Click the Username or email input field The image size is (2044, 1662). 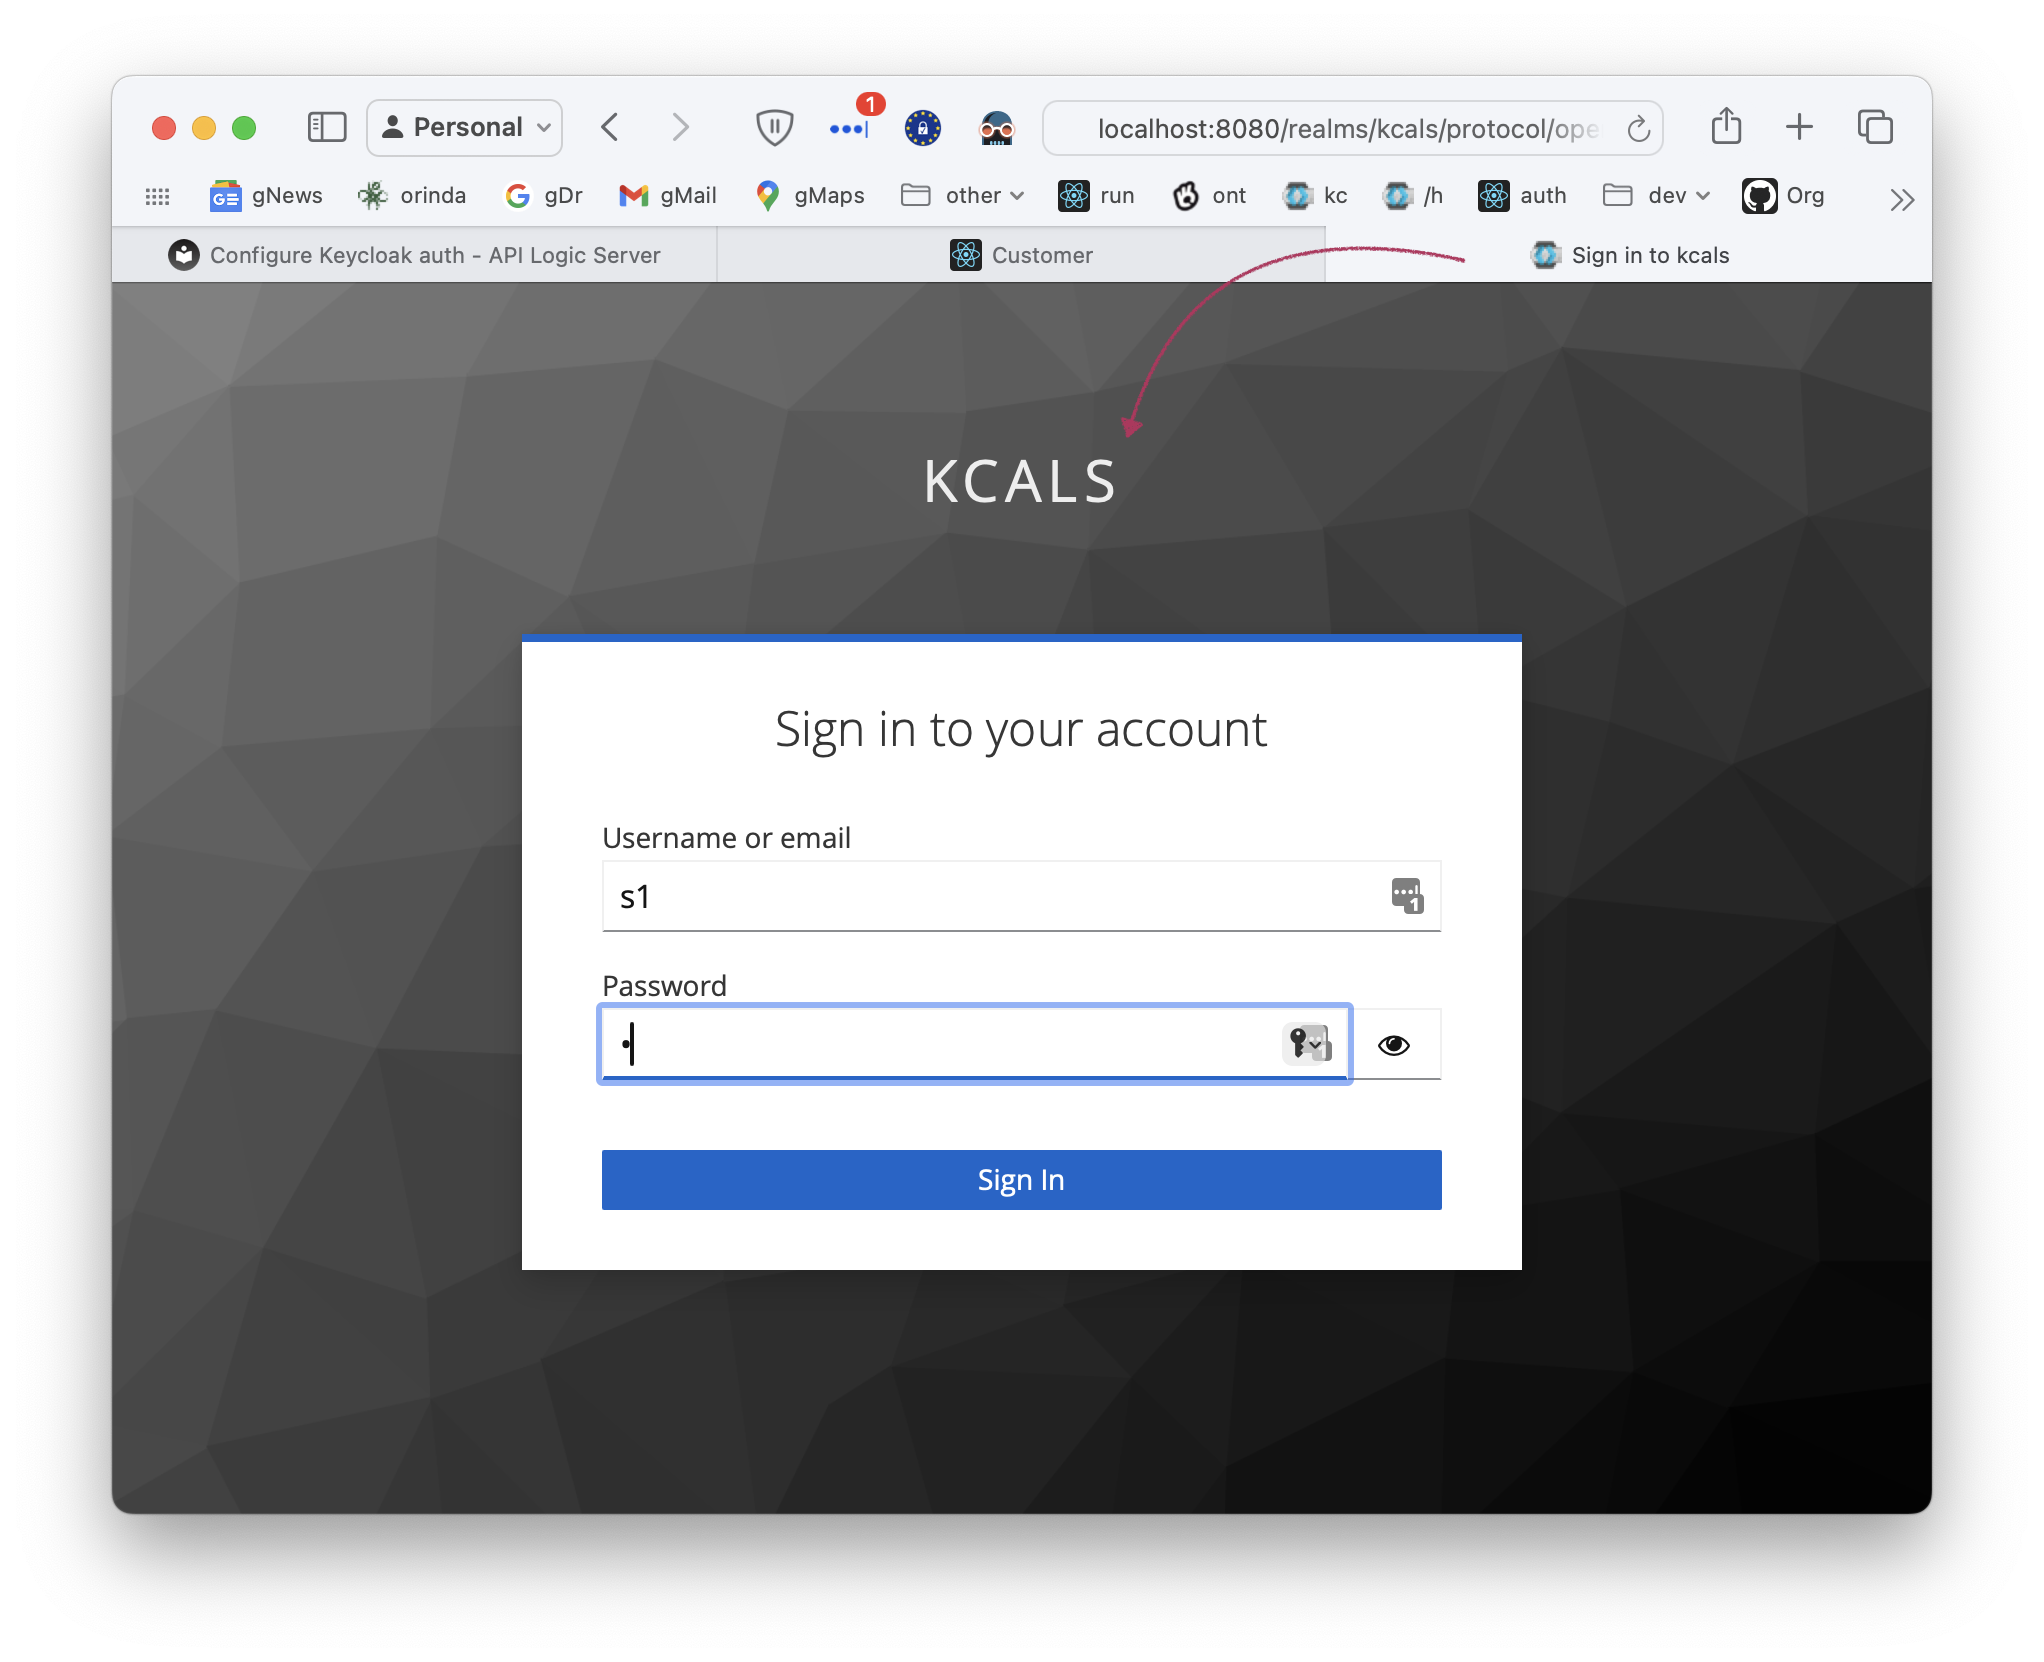pyautogui.click(x=1019, y=895)
